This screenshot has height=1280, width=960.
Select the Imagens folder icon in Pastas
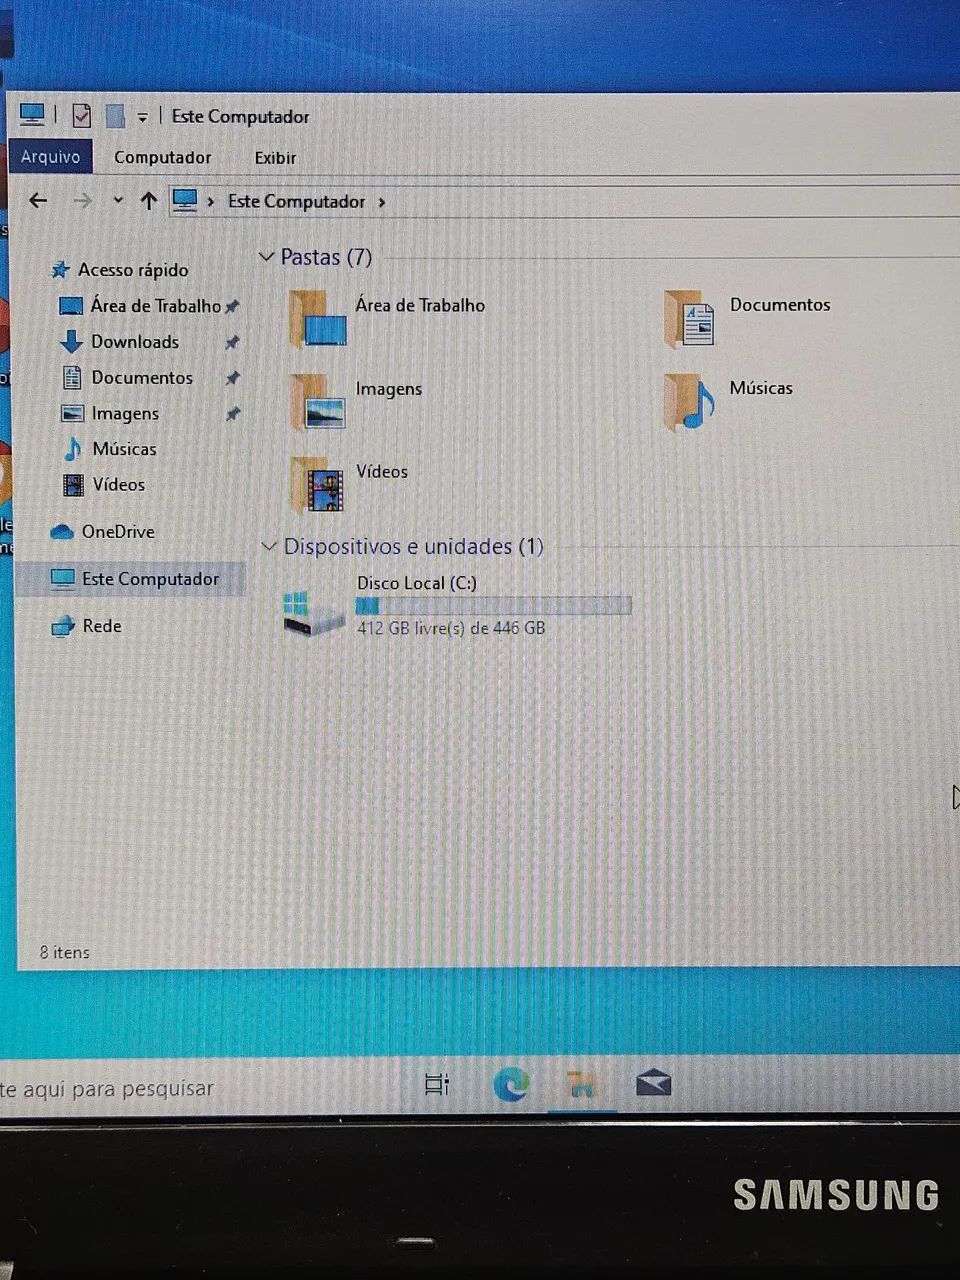click(x=319, y=401)
